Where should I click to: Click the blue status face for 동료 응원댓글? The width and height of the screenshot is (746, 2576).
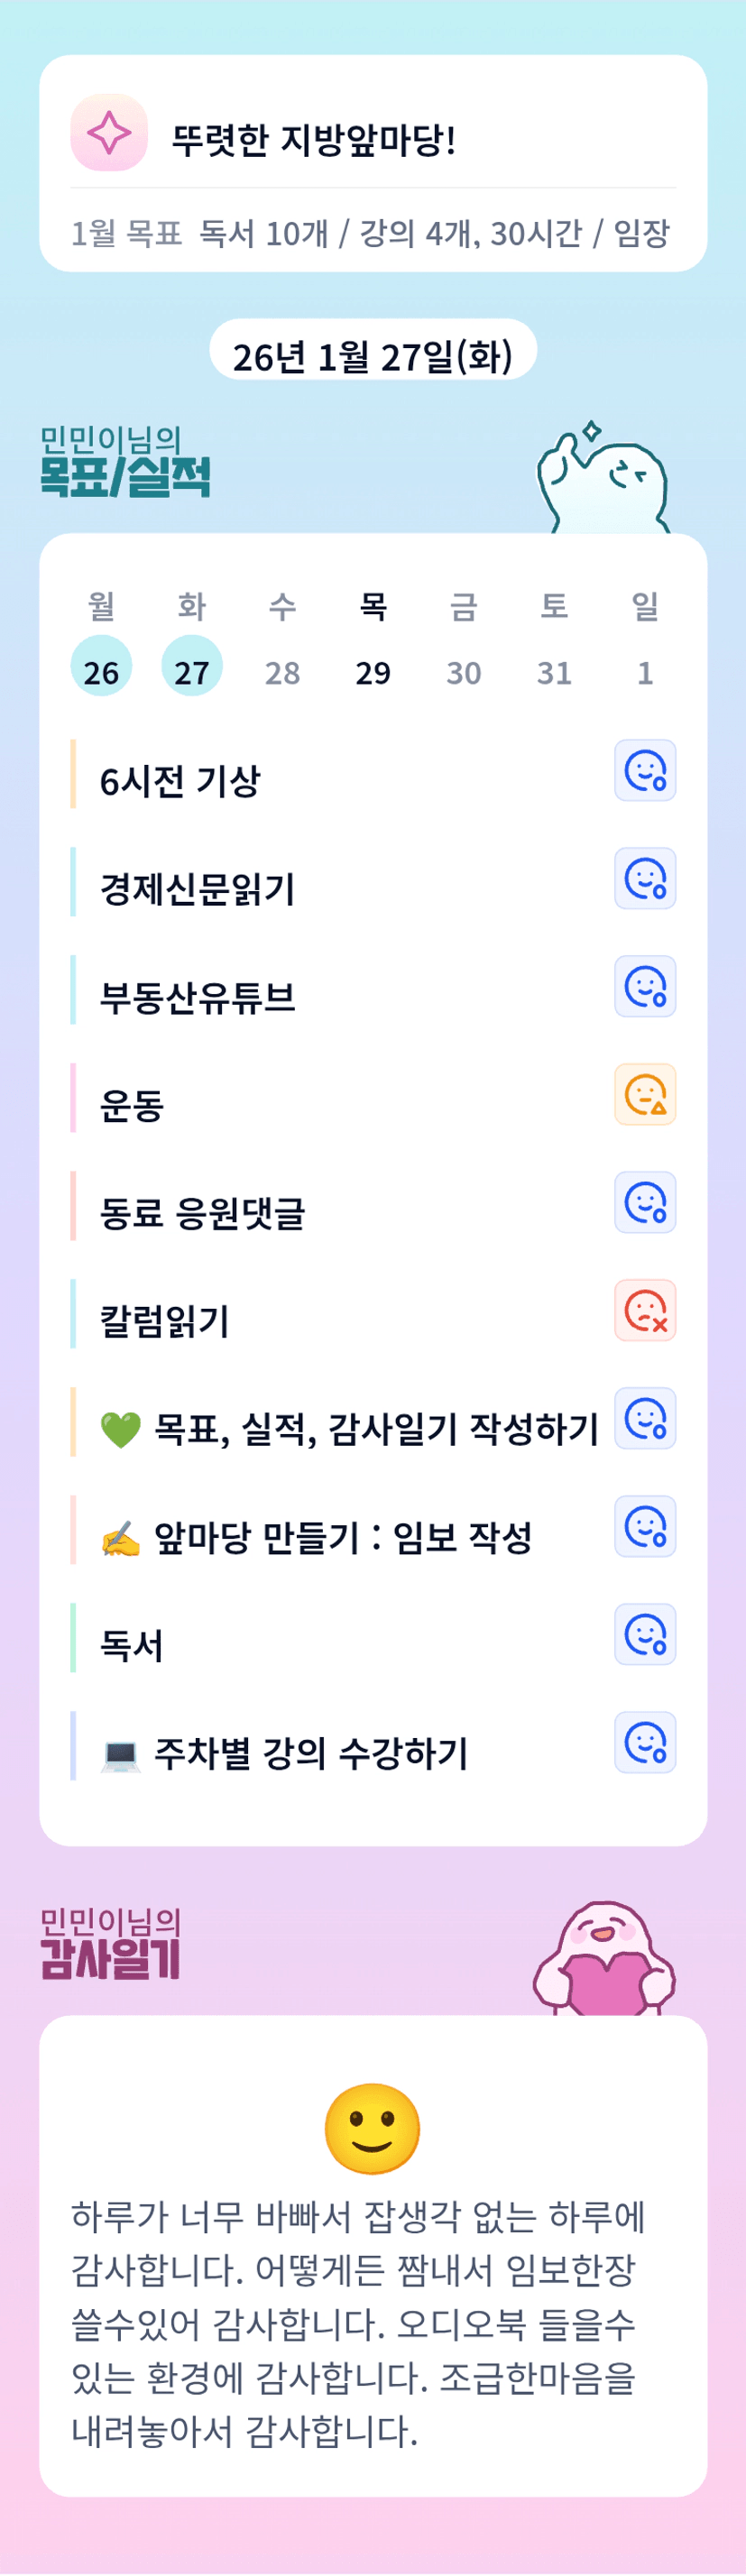pyautogui.click(x=645, y=1203)
